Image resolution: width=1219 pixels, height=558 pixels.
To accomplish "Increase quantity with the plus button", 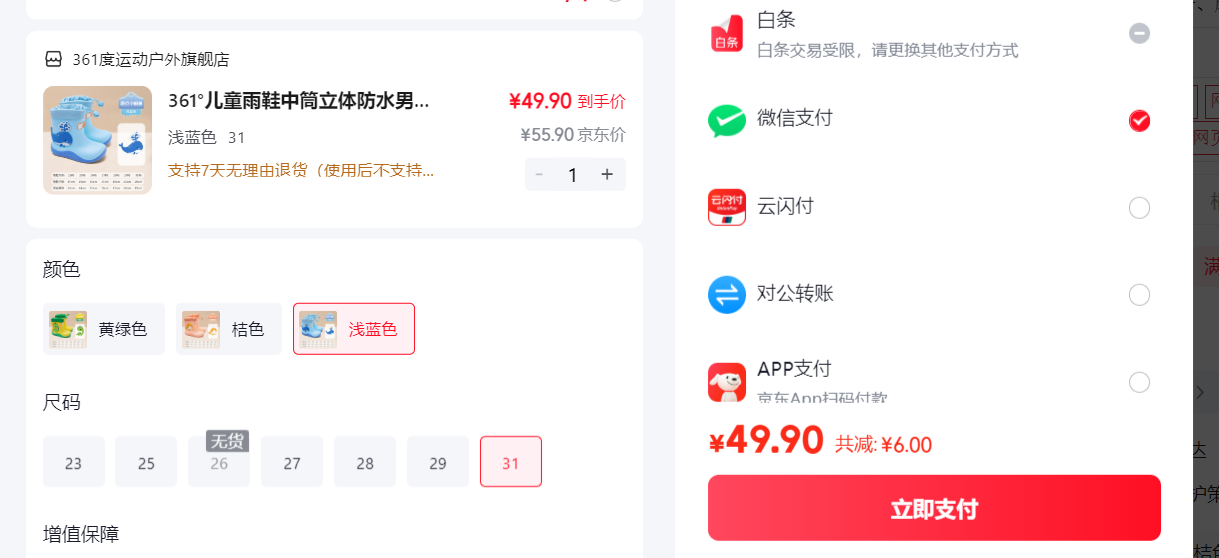I will (x=606, y=174).
